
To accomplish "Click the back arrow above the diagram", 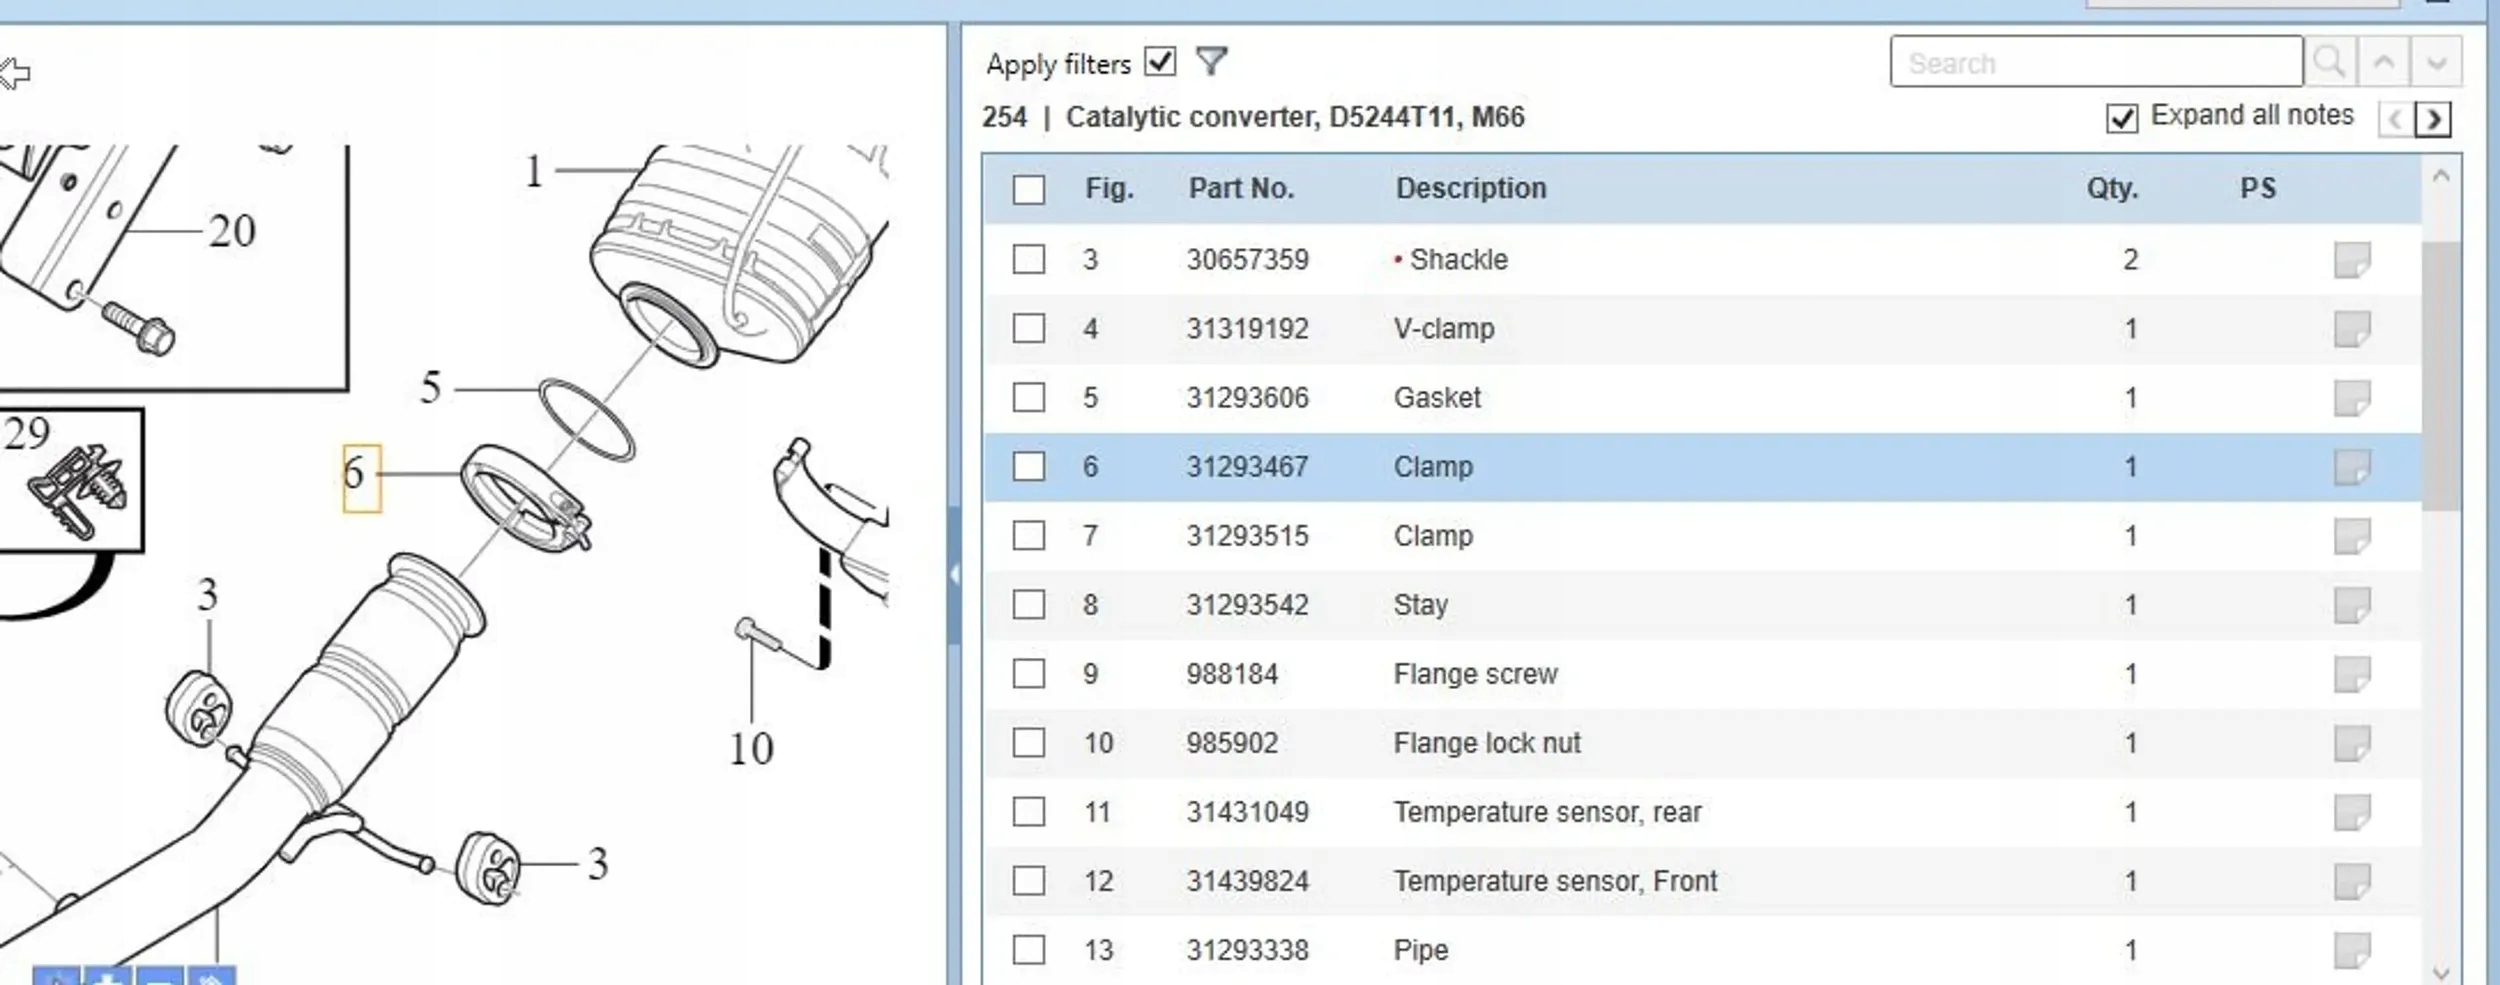I will 15,73.
